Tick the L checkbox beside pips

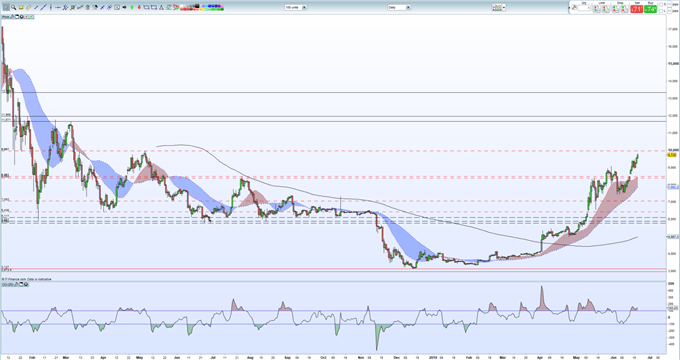click(661, 11)
